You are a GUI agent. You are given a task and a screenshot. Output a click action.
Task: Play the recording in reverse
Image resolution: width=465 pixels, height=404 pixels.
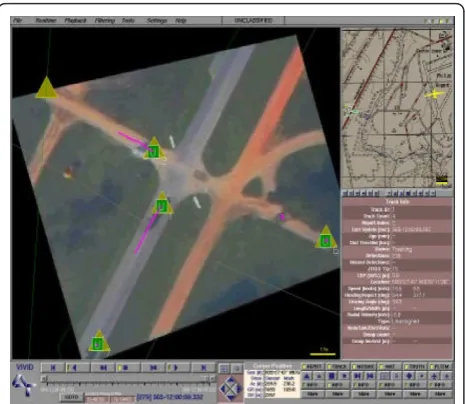tap(78, 368)
